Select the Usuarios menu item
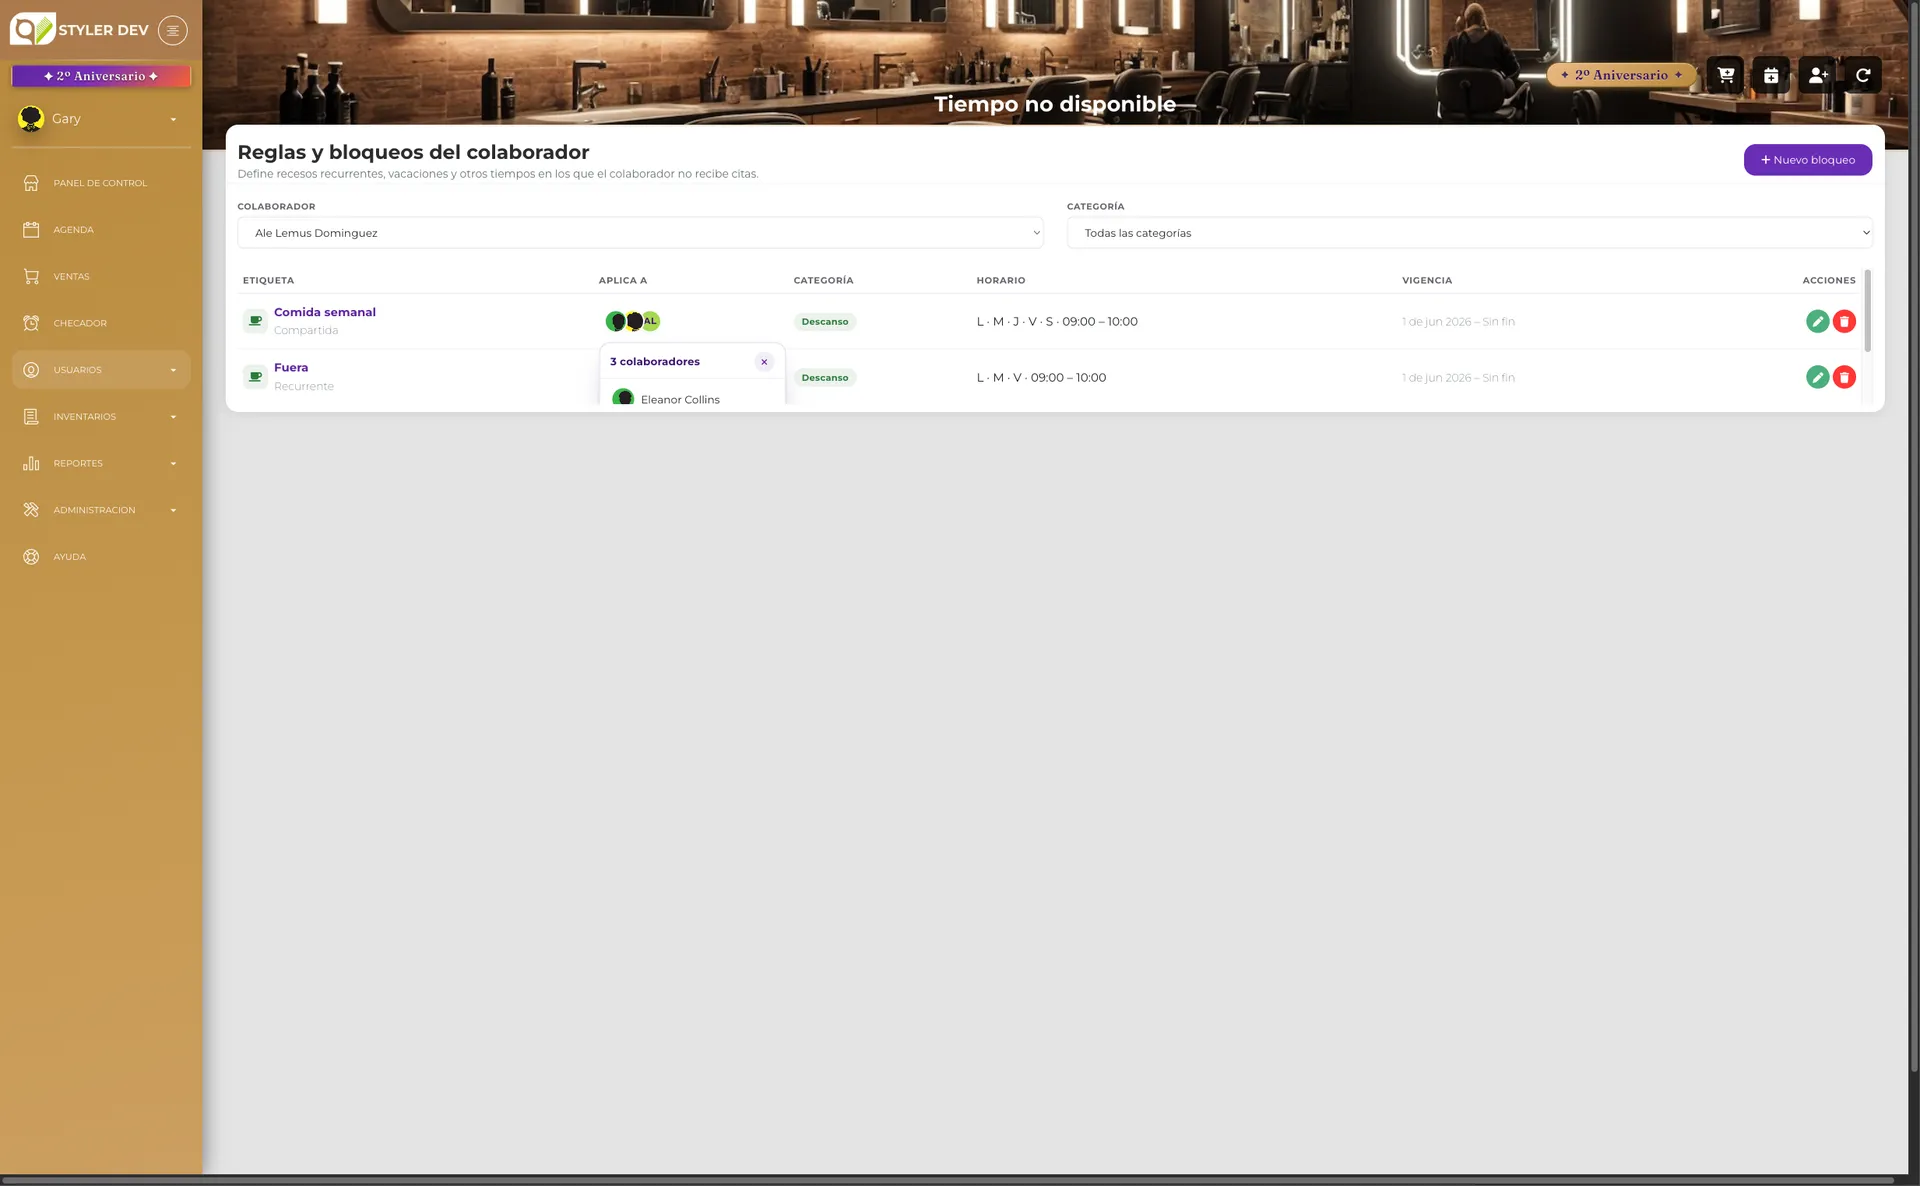The height and width of the screenshot is (1186, 1920). (x=101, y=370)
